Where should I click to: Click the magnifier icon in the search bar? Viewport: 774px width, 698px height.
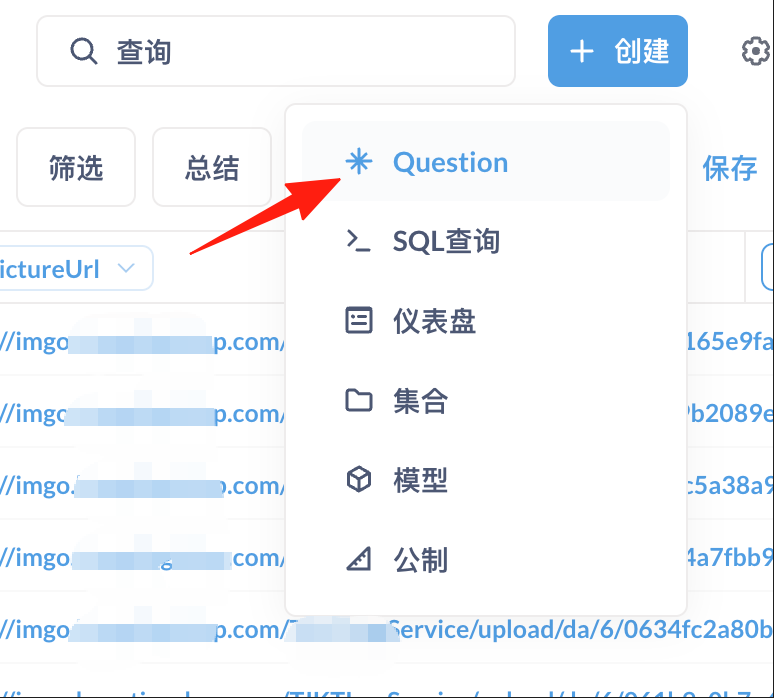(x=83, y=51)
